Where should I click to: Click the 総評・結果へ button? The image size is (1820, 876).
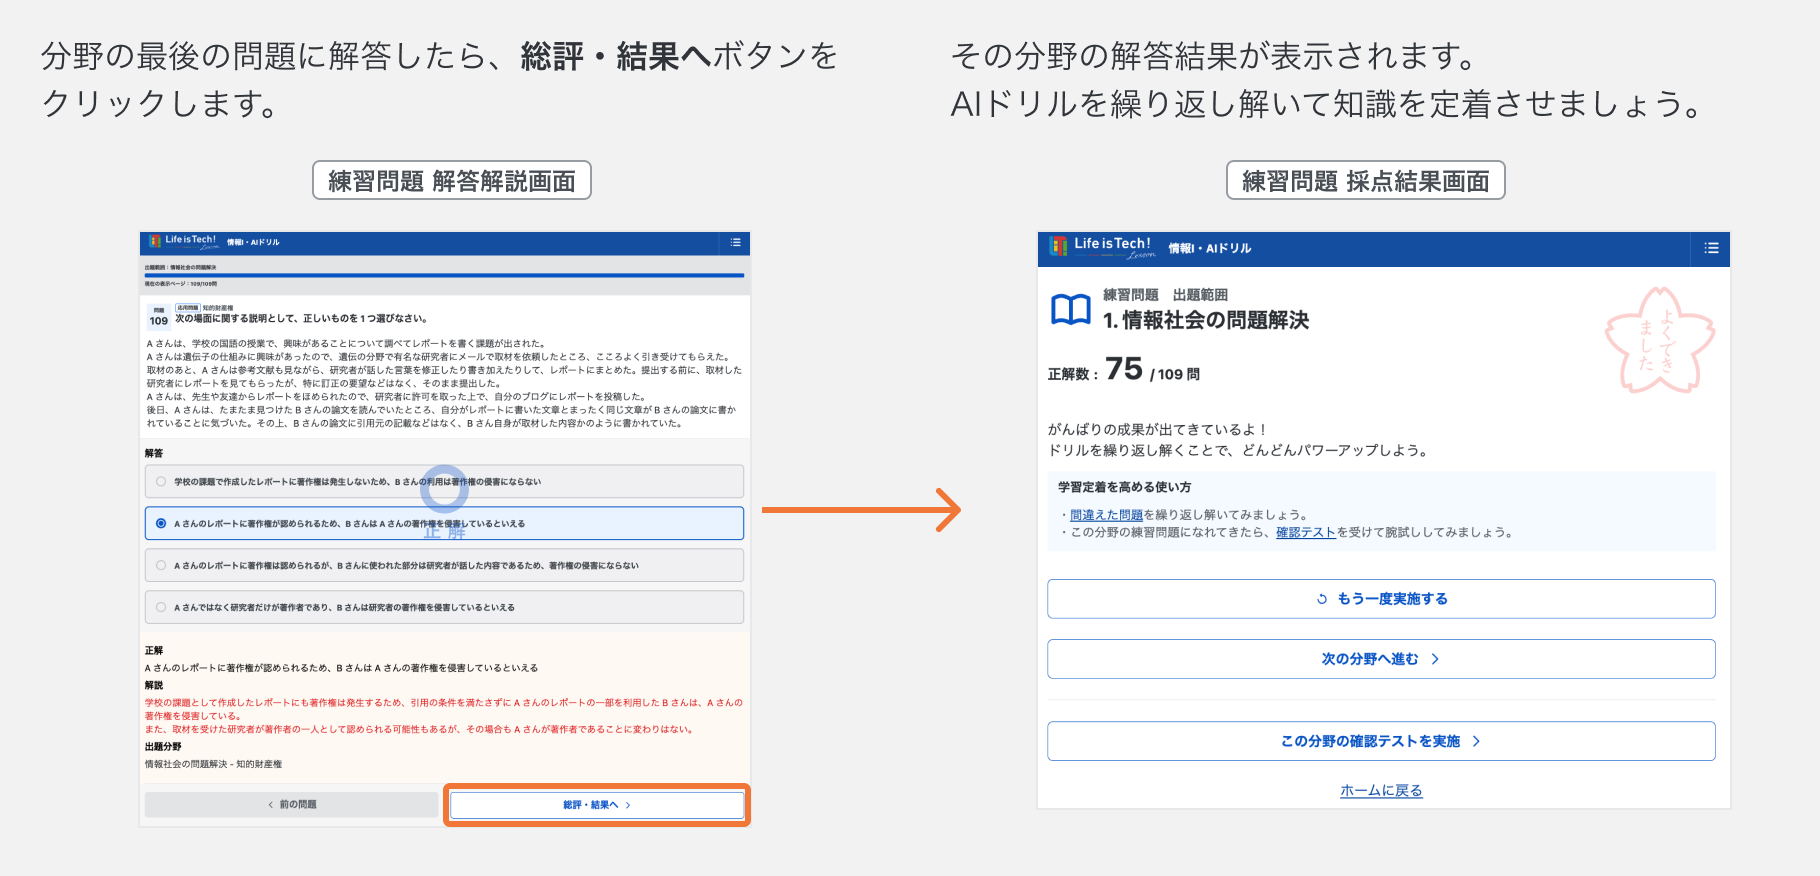pos(597,805)
